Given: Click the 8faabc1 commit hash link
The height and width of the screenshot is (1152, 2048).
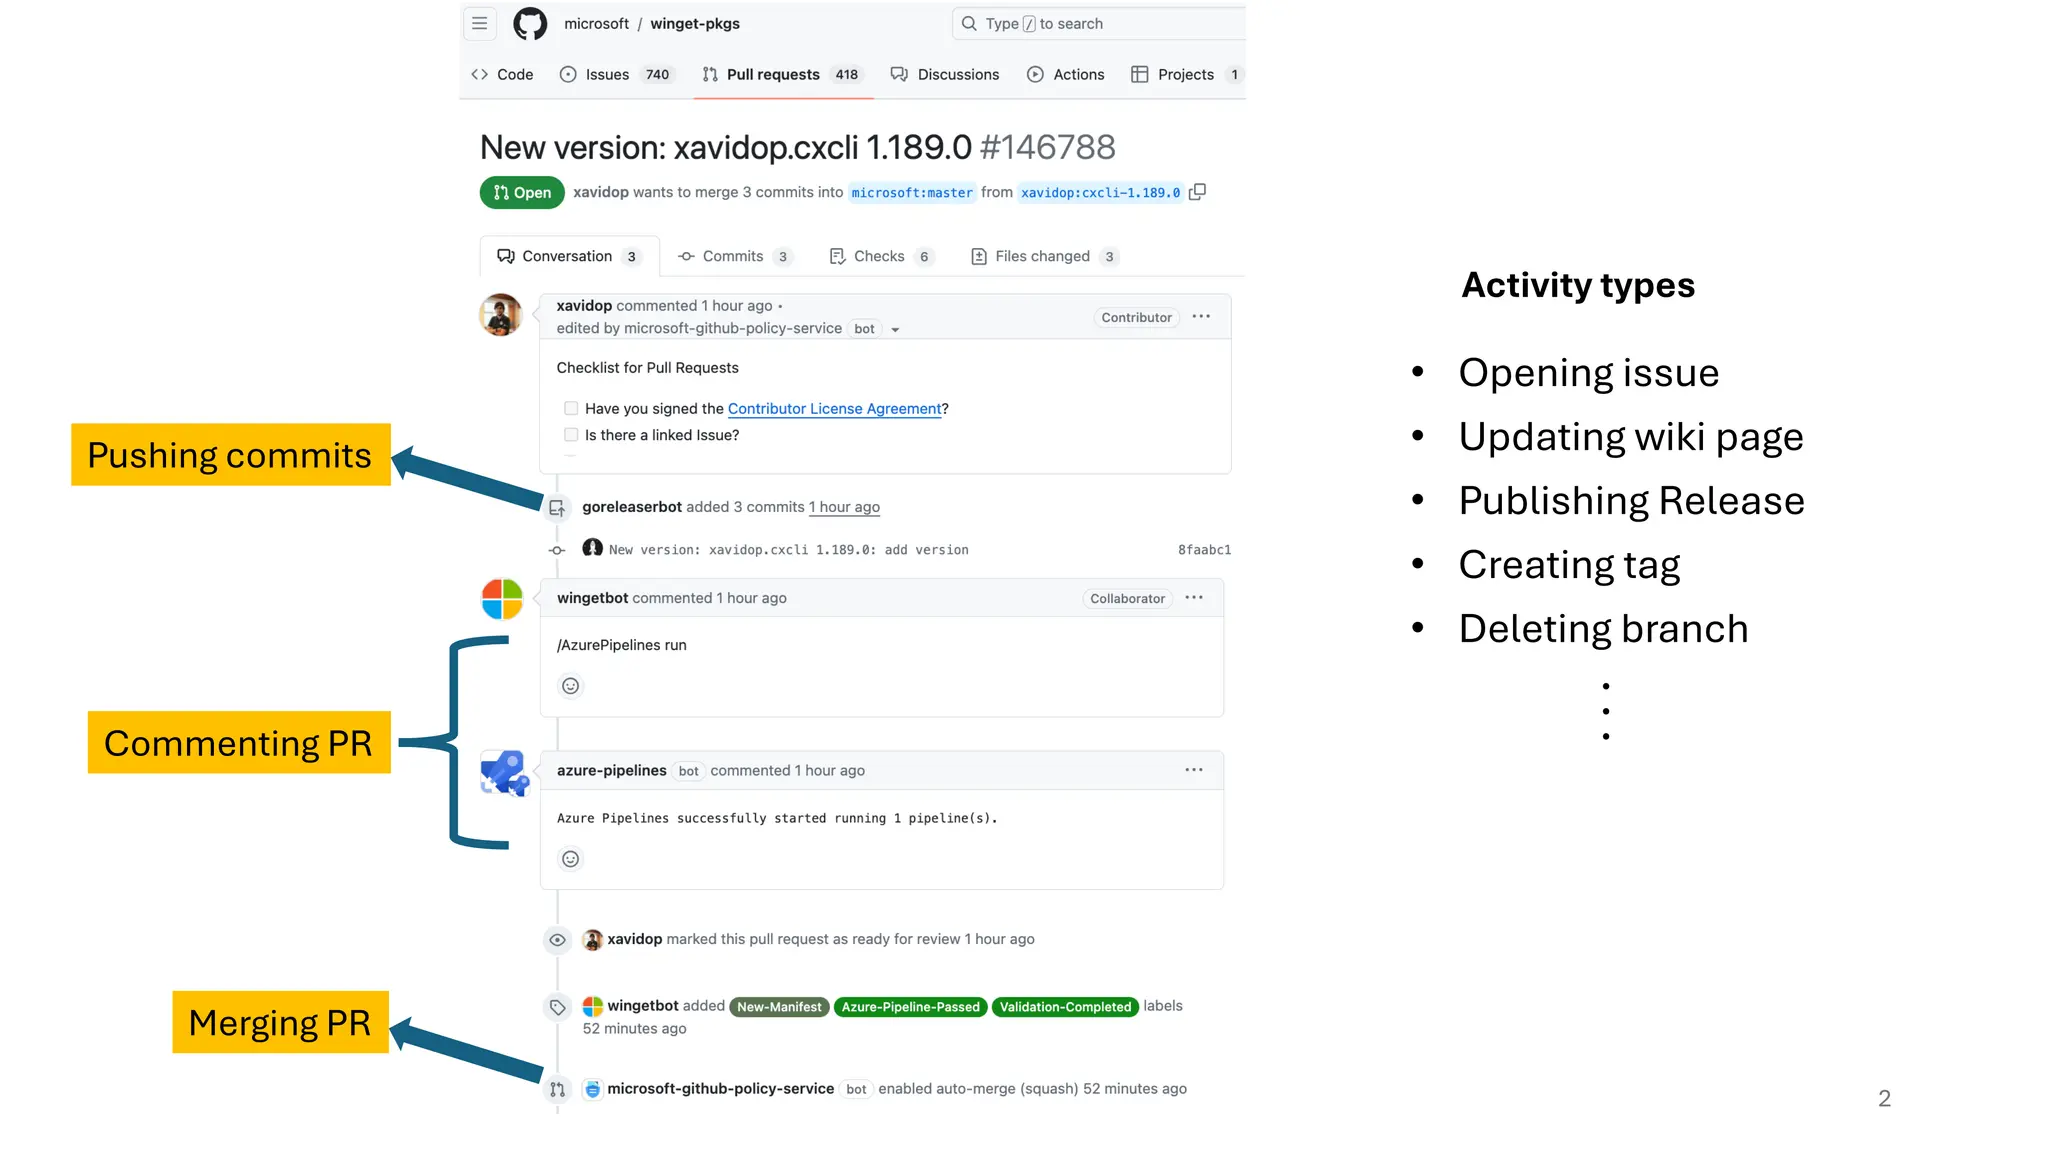Looking at the screenshot, I should click(x=1204, y=550).
